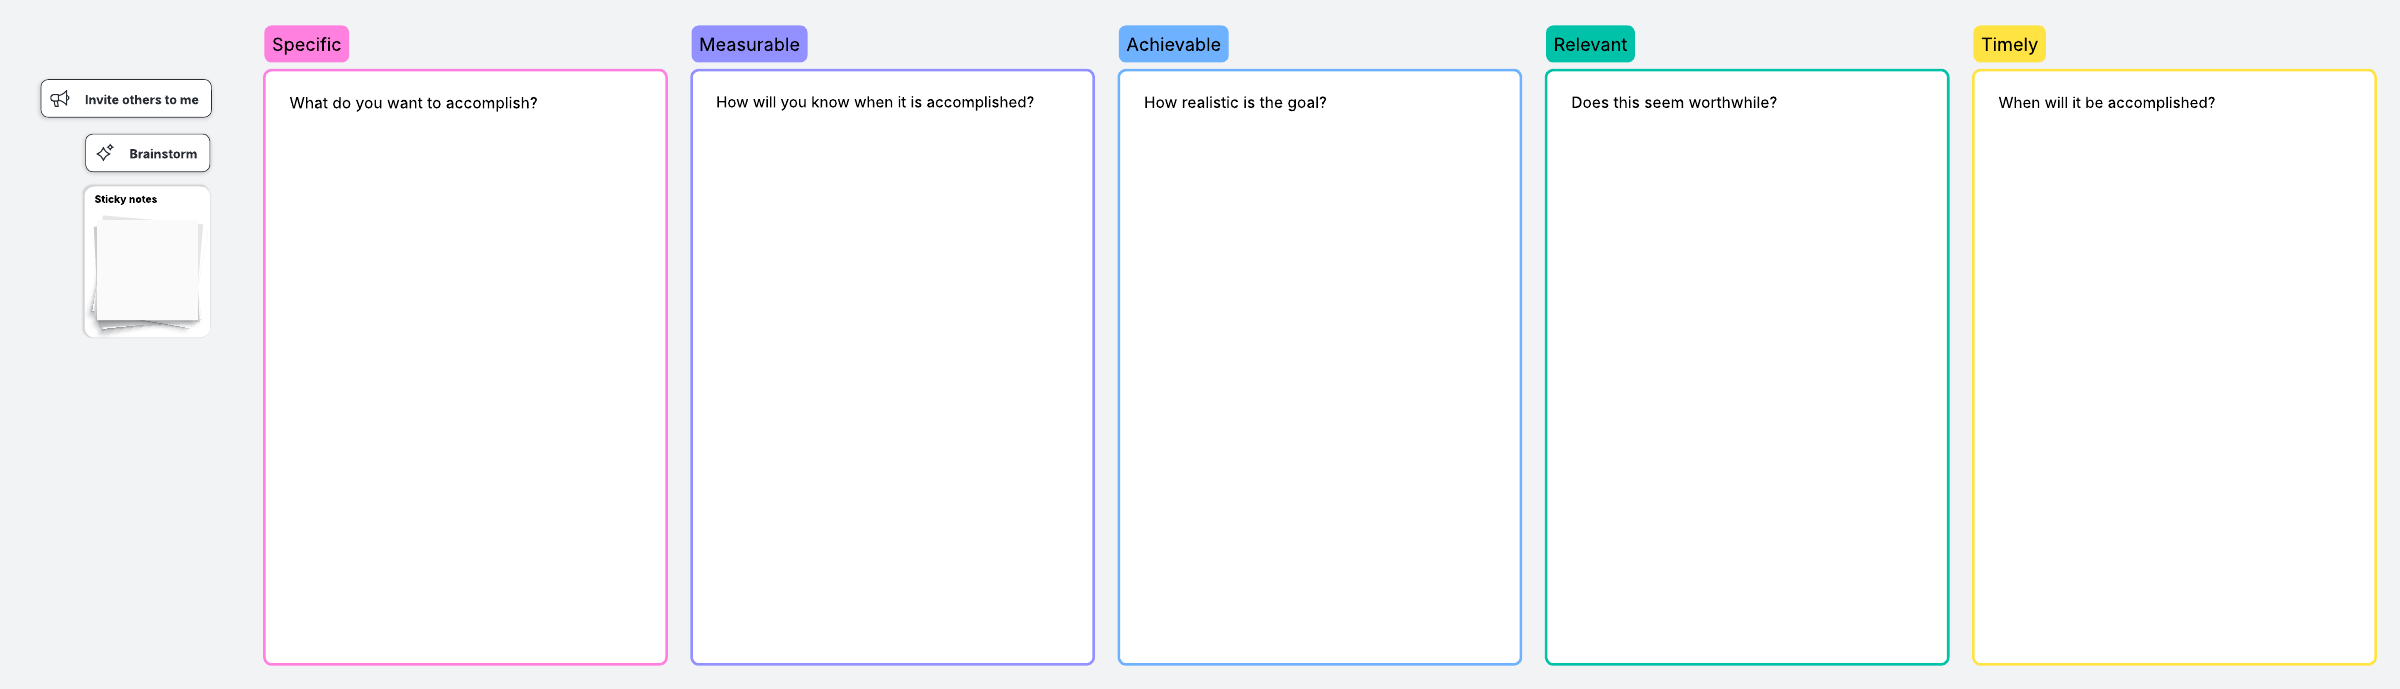Select the blue Achievable label
Screen dimensions: 2400x689
1173,44
